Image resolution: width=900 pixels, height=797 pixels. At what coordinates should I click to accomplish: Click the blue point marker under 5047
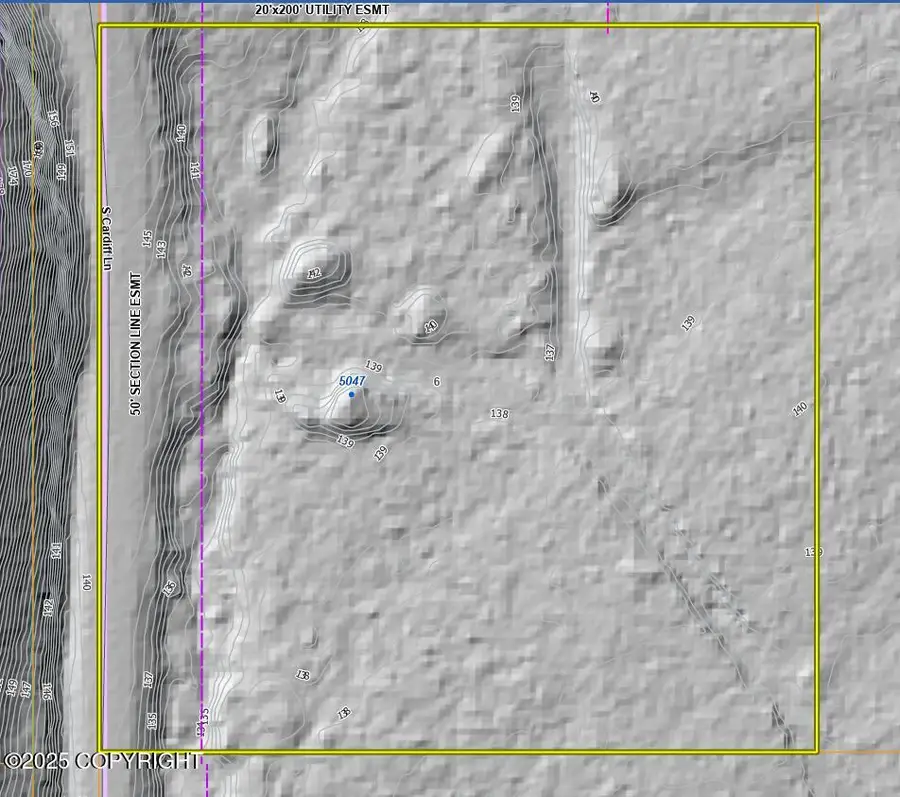click(x=351, y=394)
